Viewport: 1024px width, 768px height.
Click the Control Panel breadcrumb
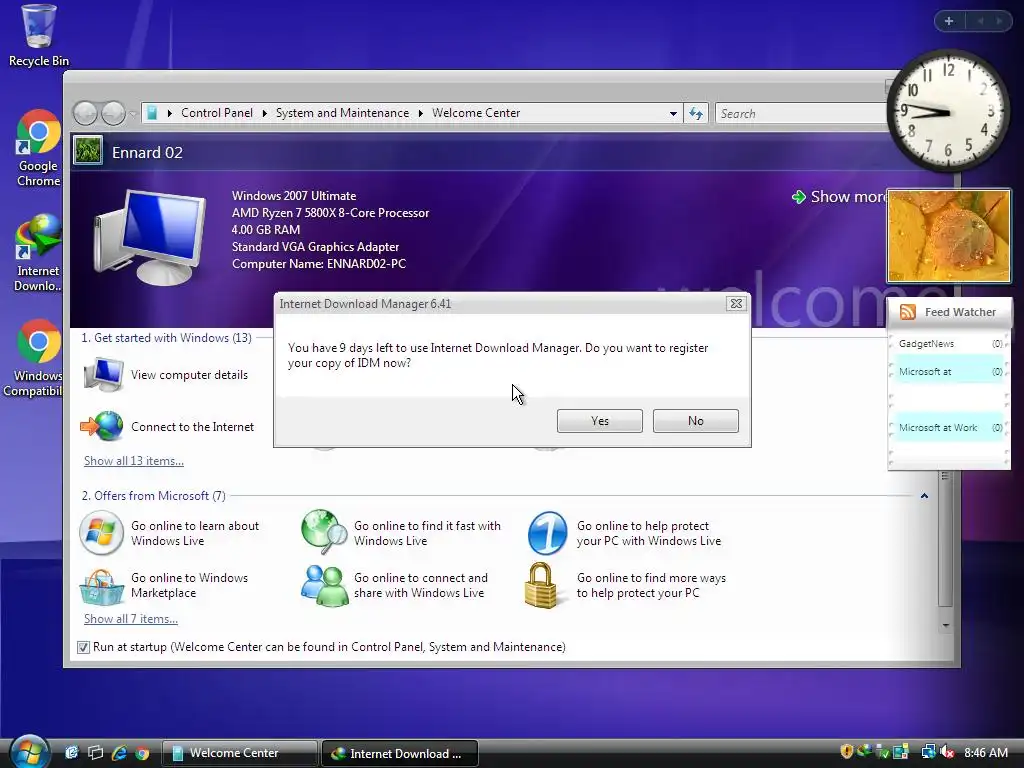coord(217,113)
